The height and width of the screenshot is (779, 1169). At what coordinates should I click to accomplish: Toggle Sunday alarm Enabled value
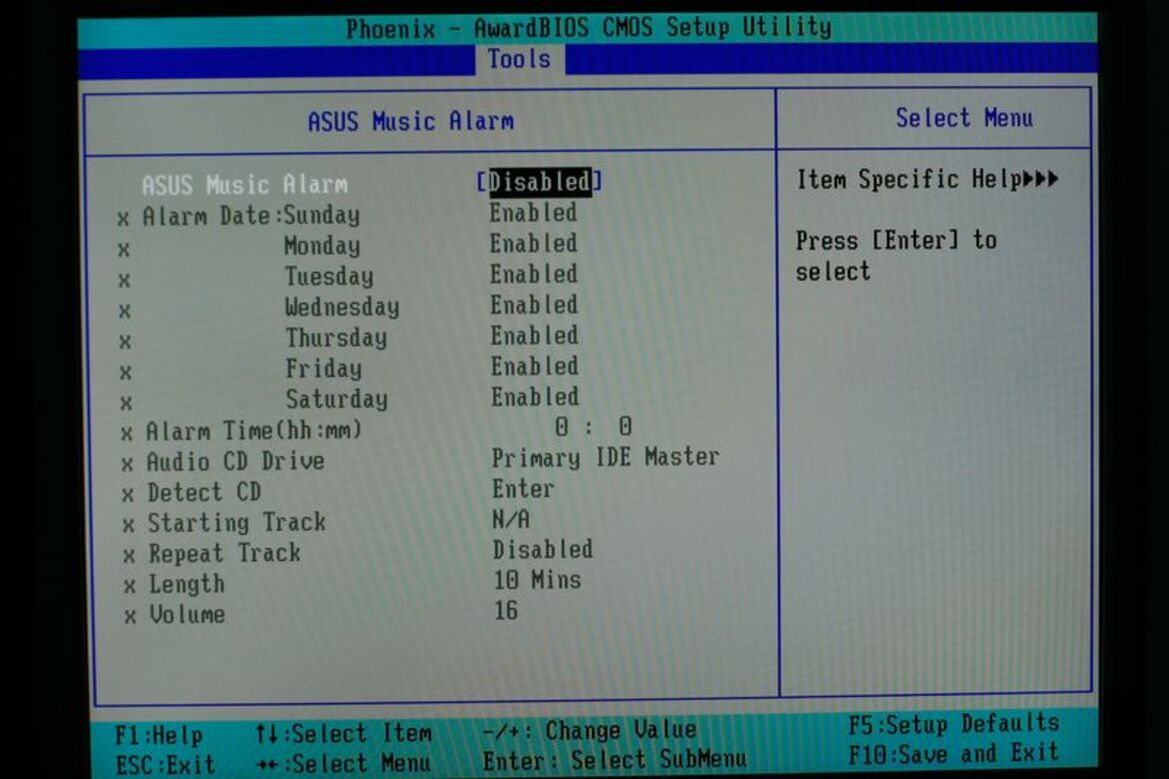pyautogui.click(x=533, y=213)
